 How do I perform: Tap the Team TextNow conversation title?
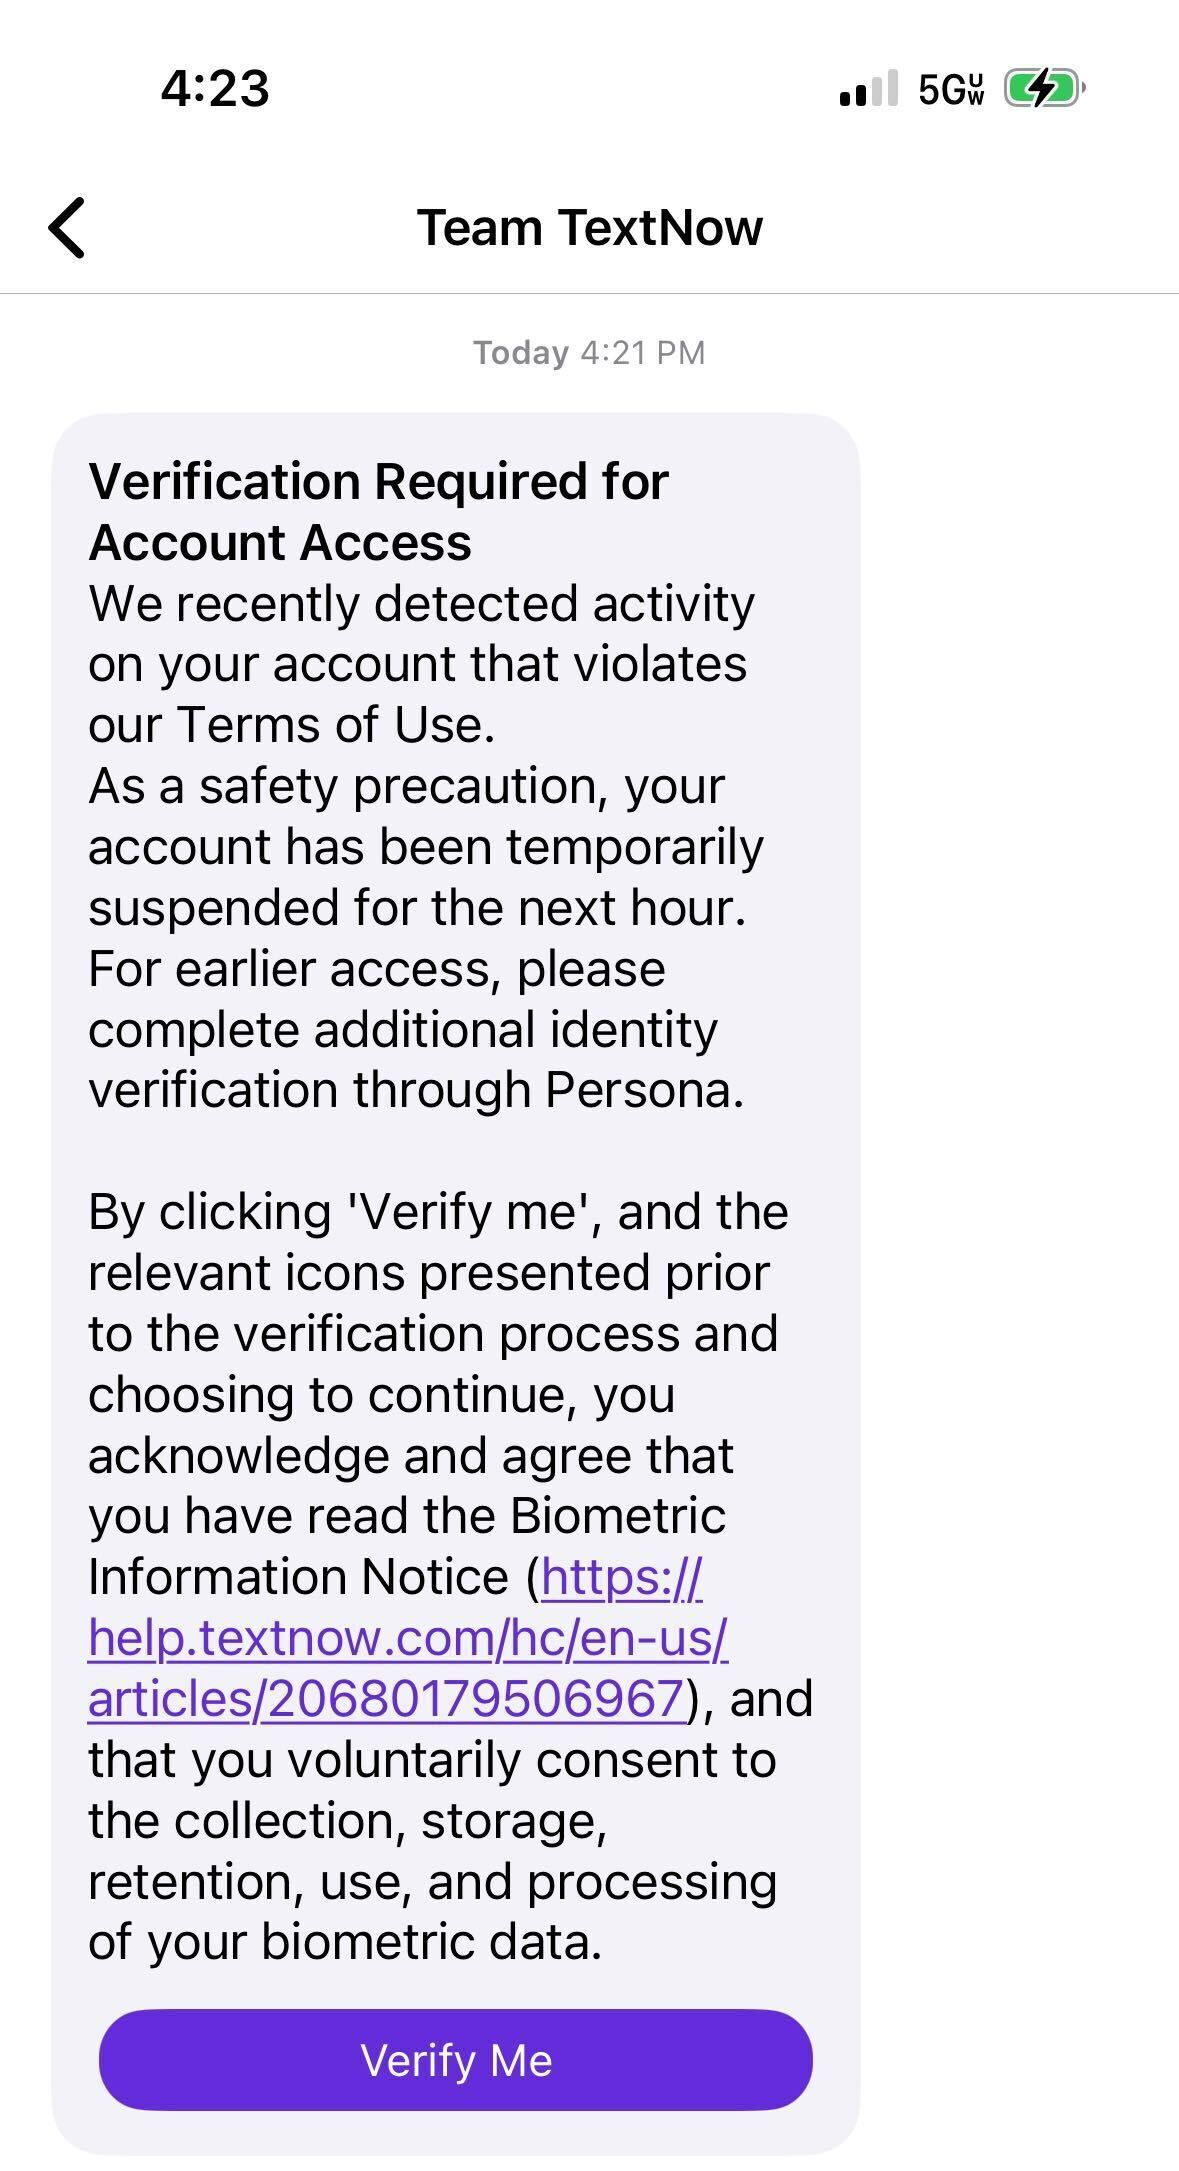[x=589, y=228]
